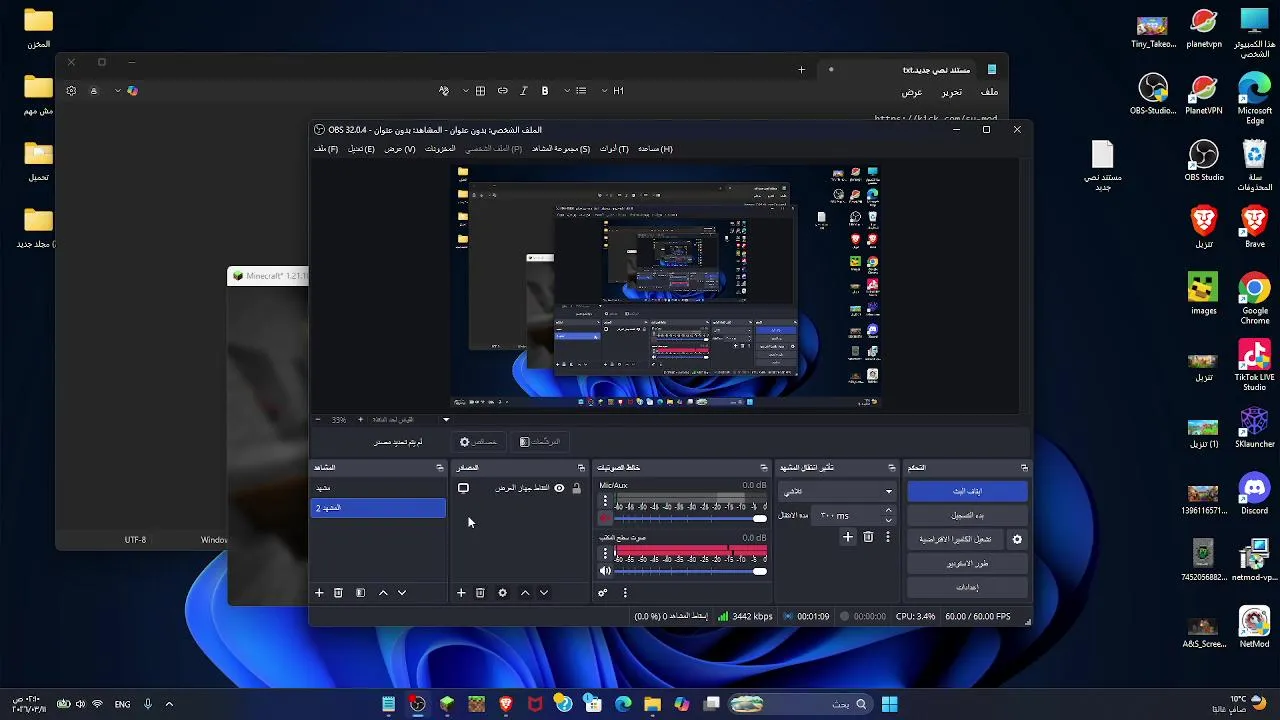This screenshot has width=1280, height=720.
Task: Toggle italic in Notepad toolbar
Action: click(523, 91)
